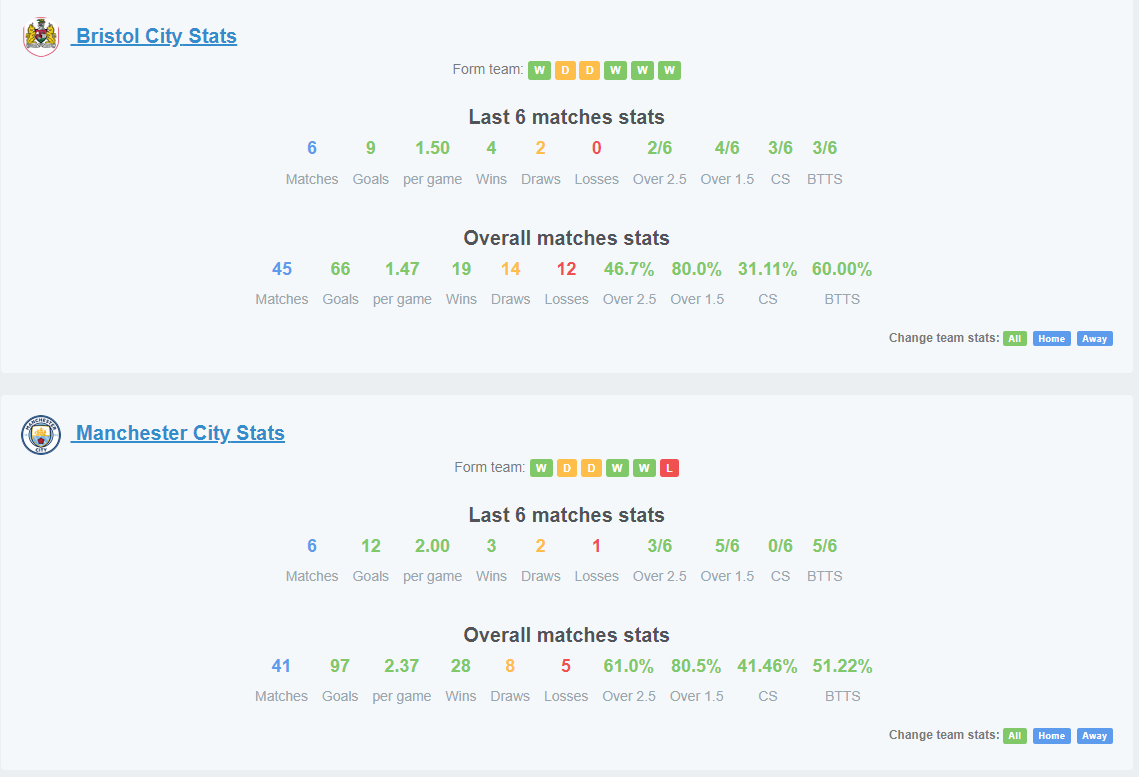
Task: Click Bristol City's first D form badge
Action: pos(565,70)
